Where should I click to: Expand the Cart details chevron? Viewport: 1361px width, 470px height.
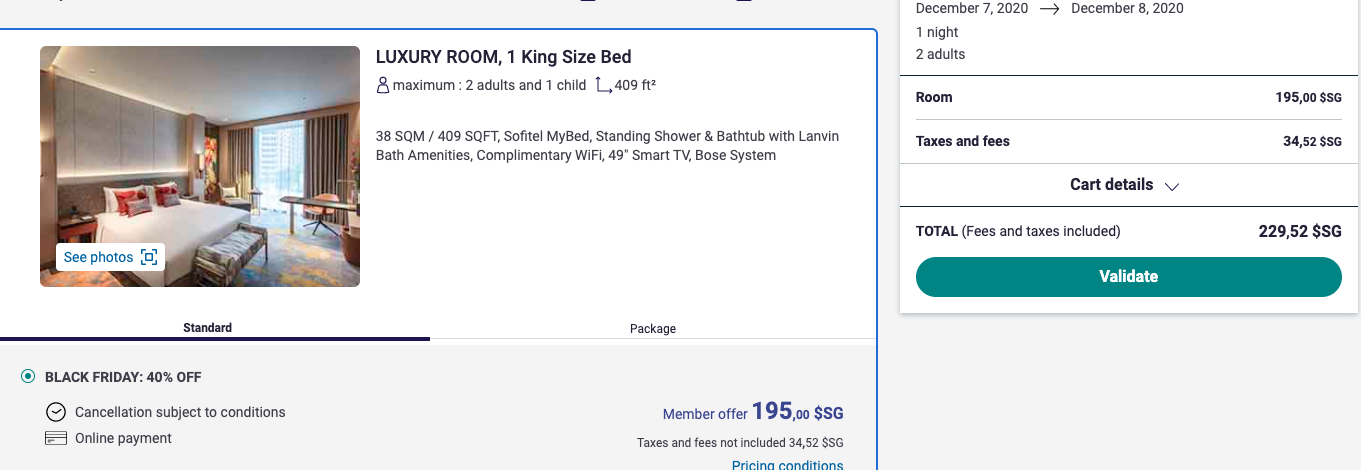(x=1172, y=186)
